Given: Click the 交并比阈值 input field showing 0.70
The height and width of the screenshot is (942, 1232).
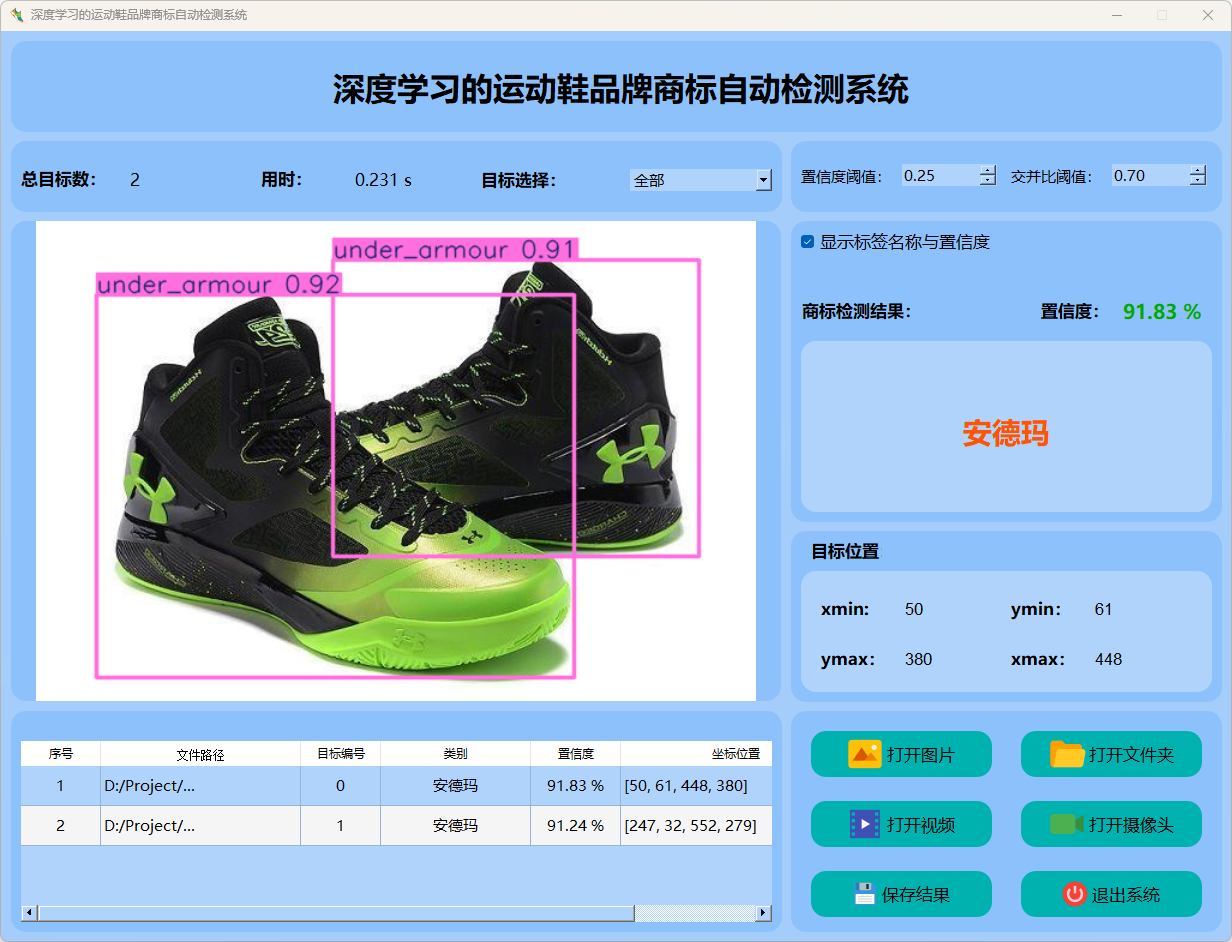Looking at the screenshot, I should pos(1150,175).
